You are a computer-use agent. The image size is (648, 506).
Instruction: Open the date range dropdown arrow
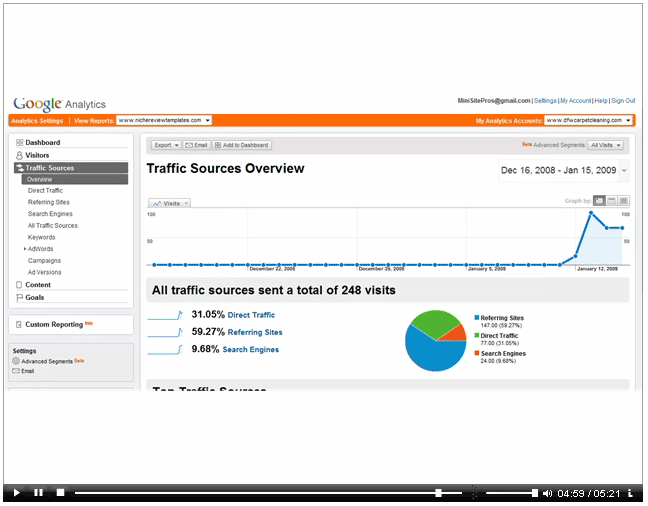coord(624,171)
